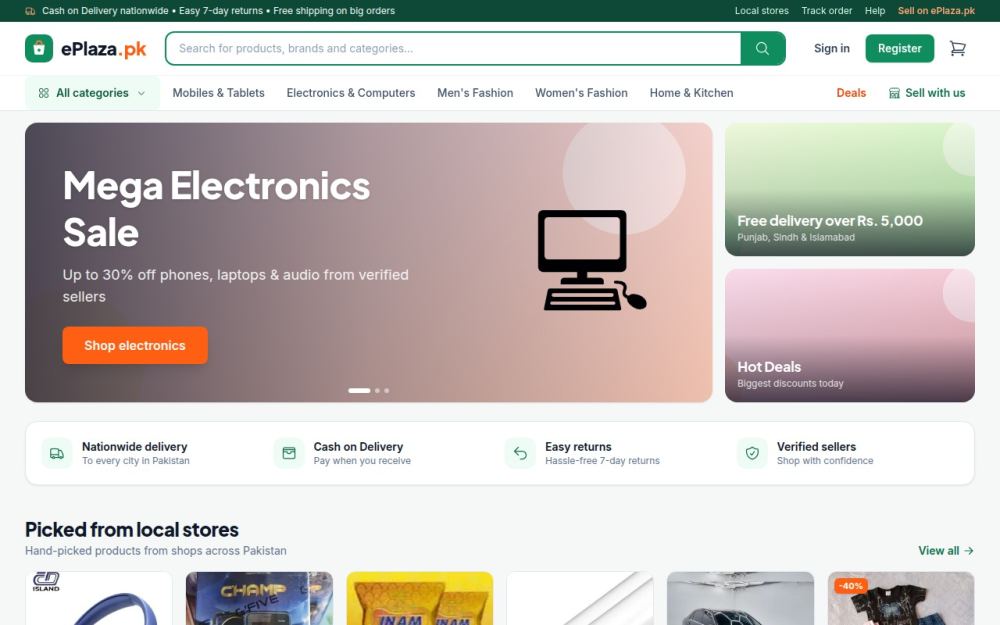Click the Nationwide delivery truck icon
This screenshot has height=625, width=1000.
(57, 453)
